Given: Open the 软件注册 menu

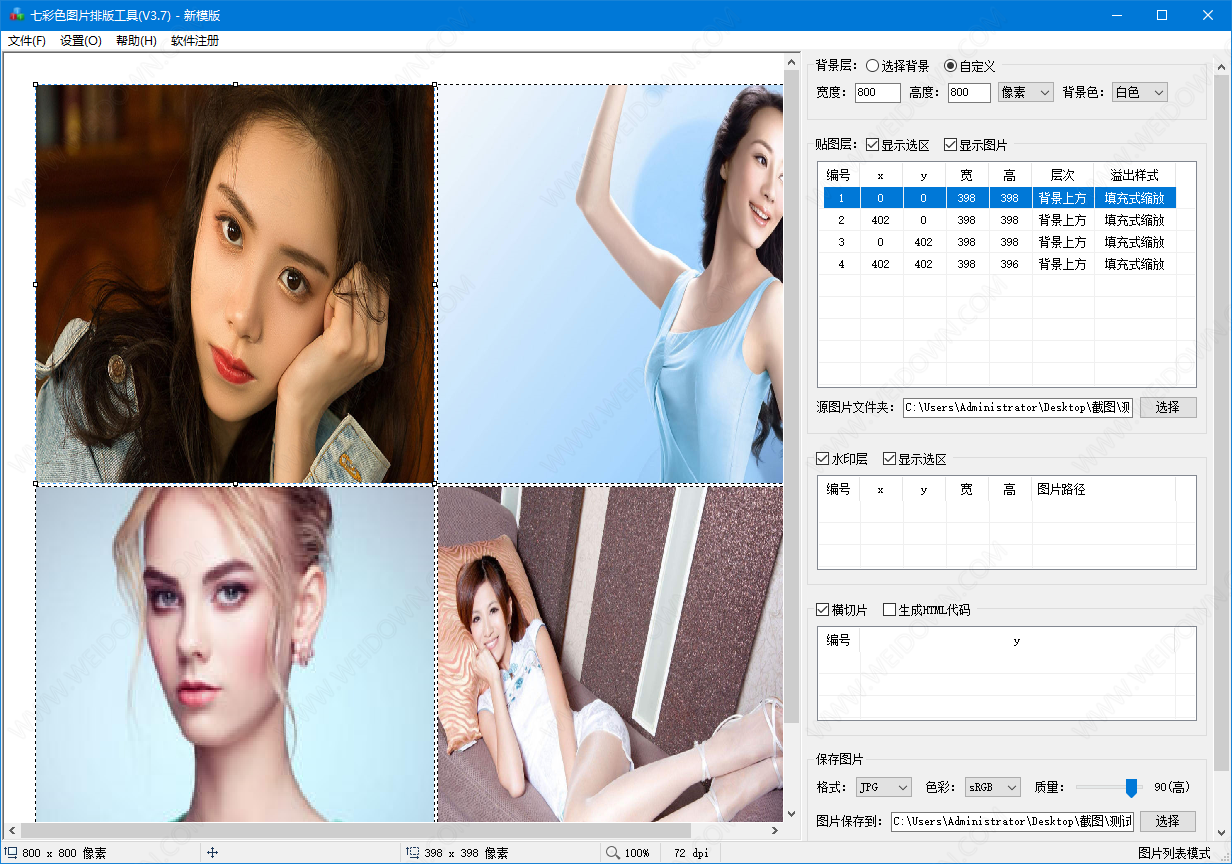Looking at the screenshot, I should (194, 41).
